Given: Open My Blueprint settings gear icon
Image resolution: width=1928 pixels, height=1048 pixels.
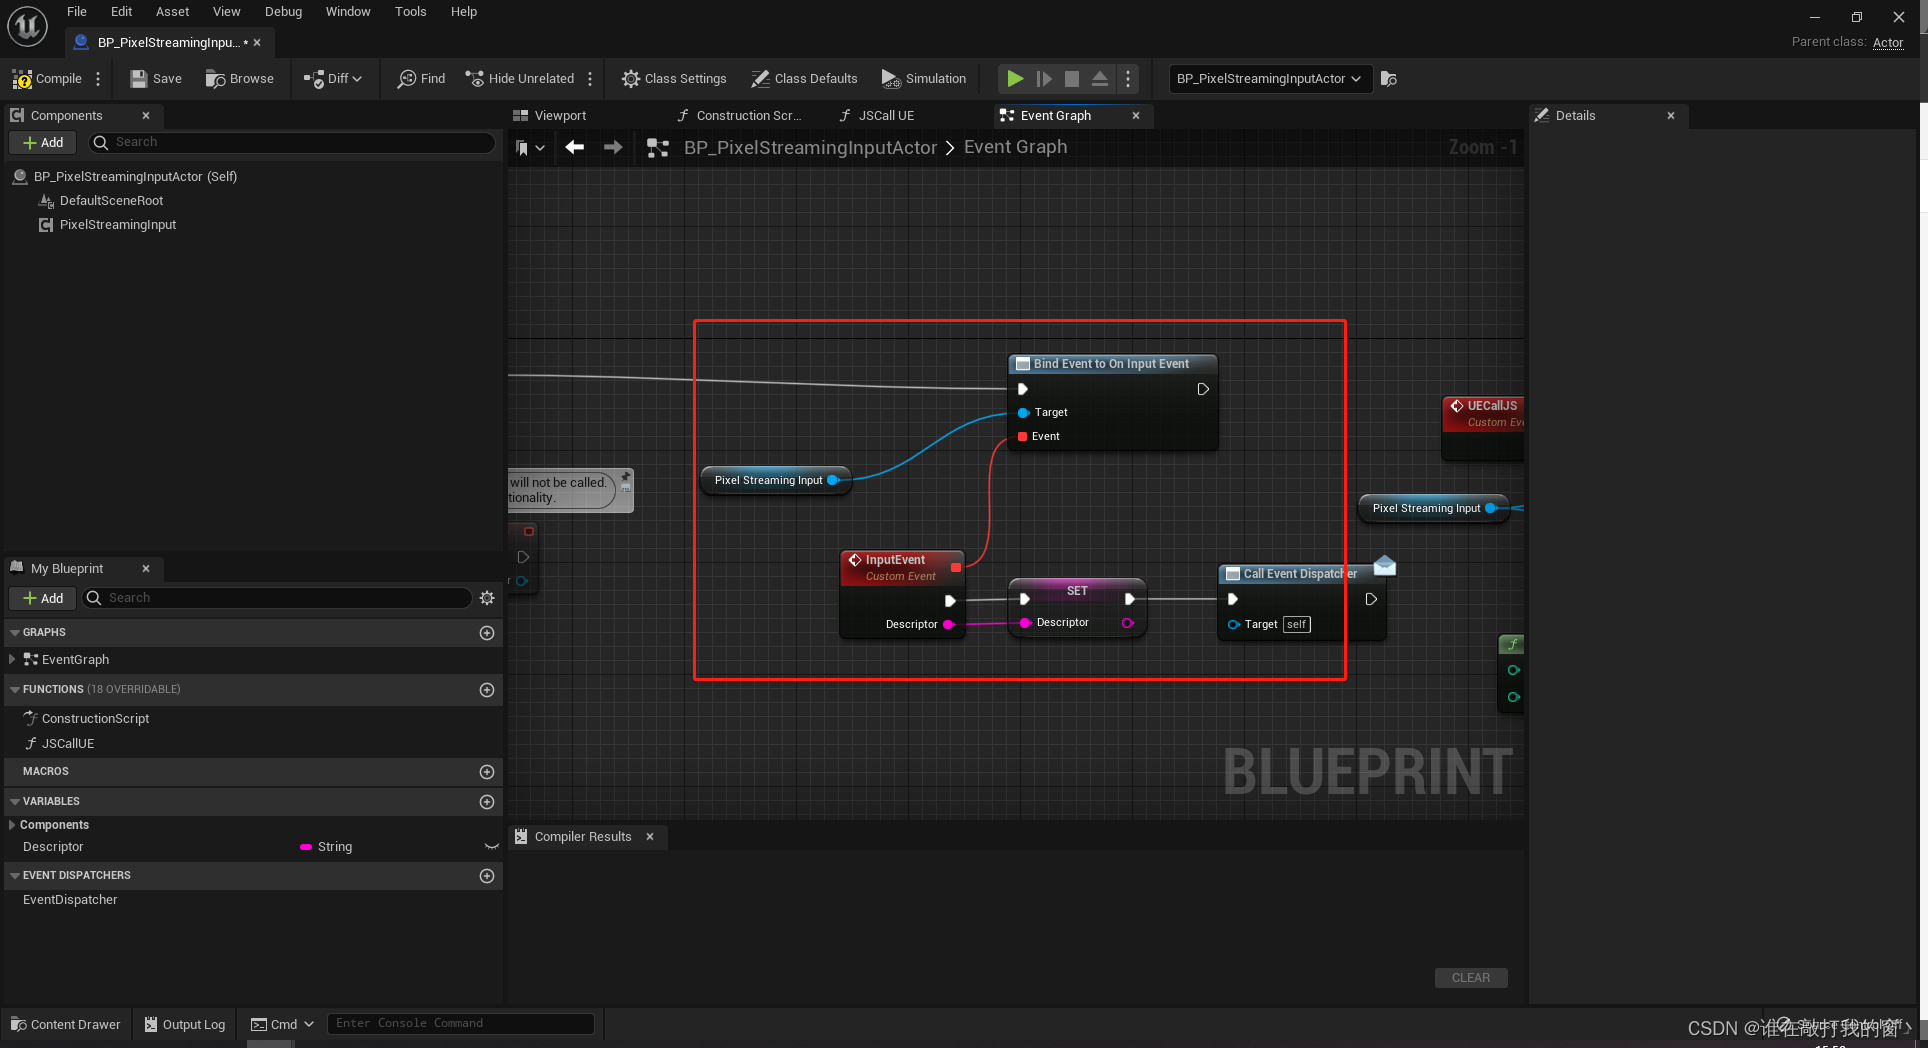Looking at the screenshot, I should (x=487, y=598).
